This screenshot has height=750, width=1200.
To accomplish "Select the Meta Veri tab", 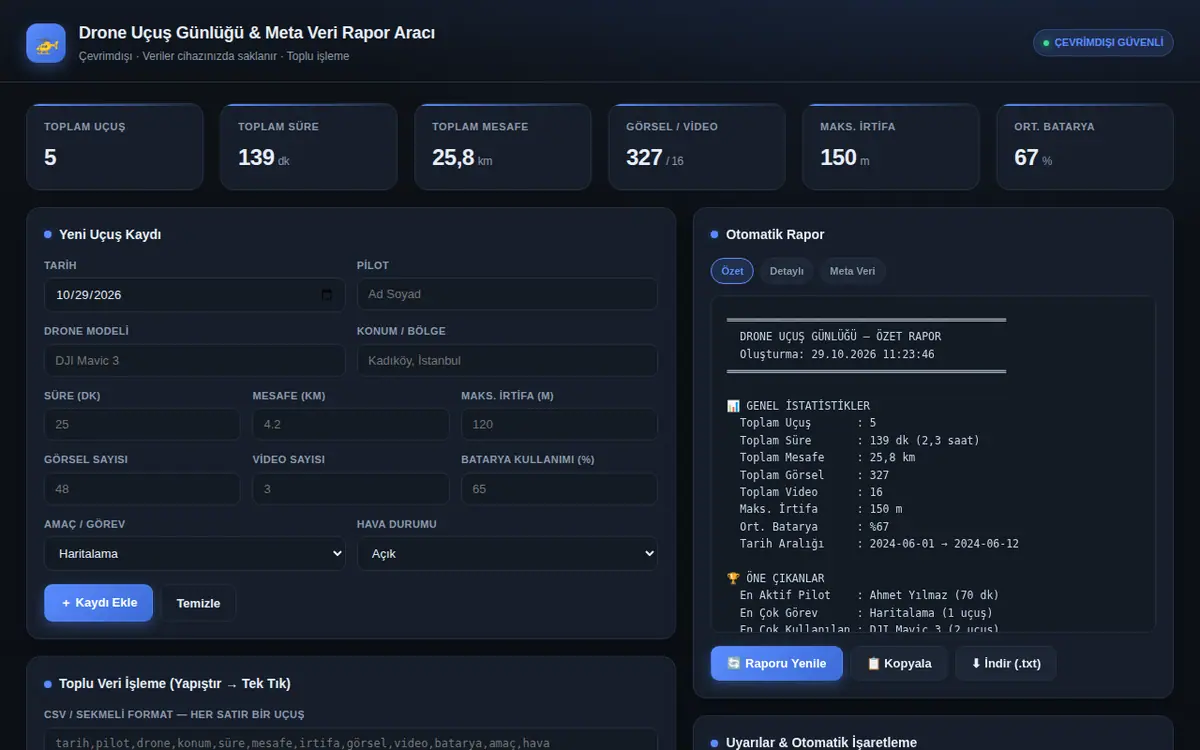I will click(852, 271).
